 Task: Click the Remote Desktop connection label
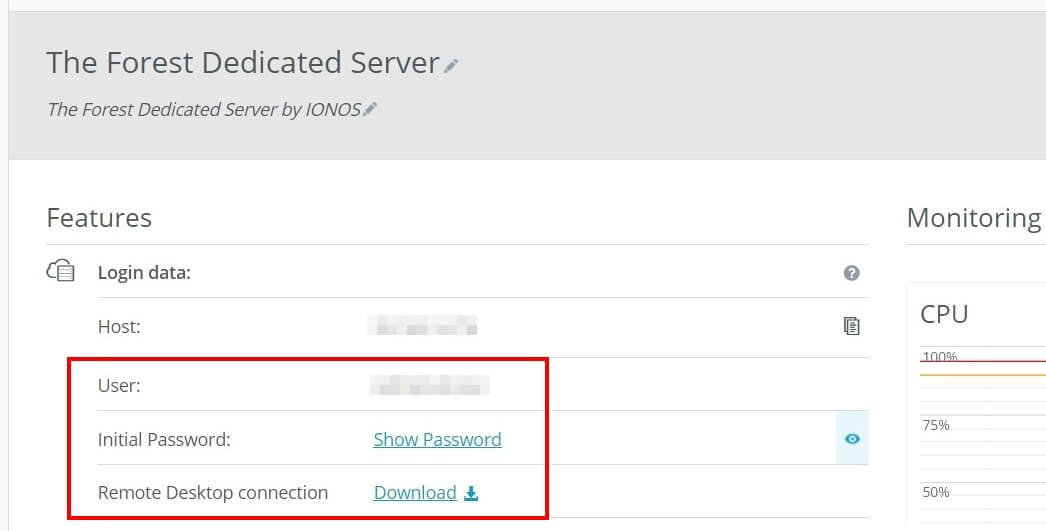click(213, 493)
